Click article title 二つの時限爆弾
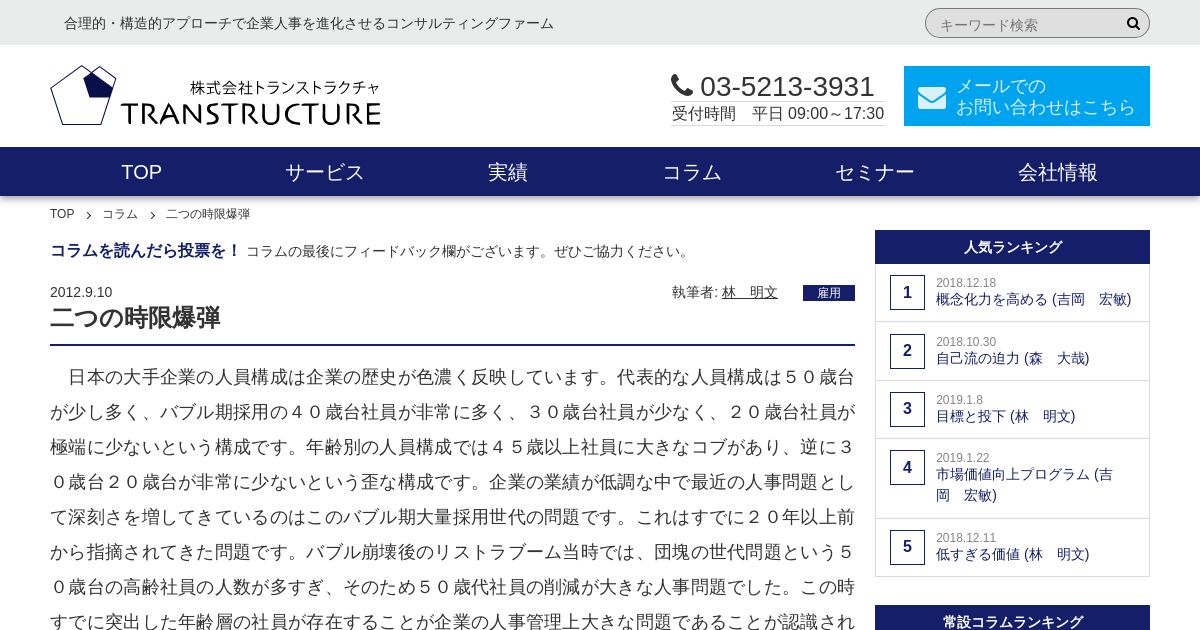Screen dimensions: 1200x630 [x=135, y=318]
